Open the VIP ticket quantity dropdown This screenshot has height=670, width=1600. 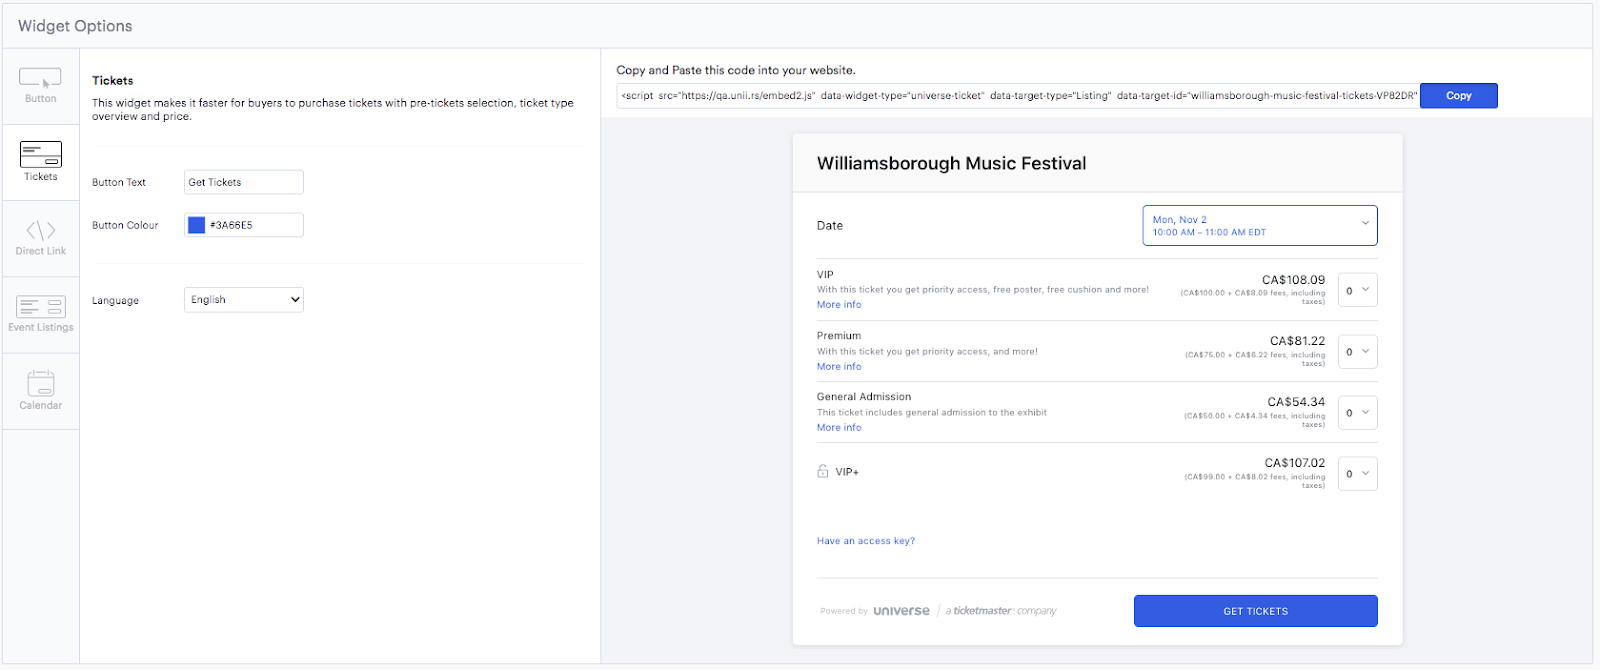(x=1357, y=290)
